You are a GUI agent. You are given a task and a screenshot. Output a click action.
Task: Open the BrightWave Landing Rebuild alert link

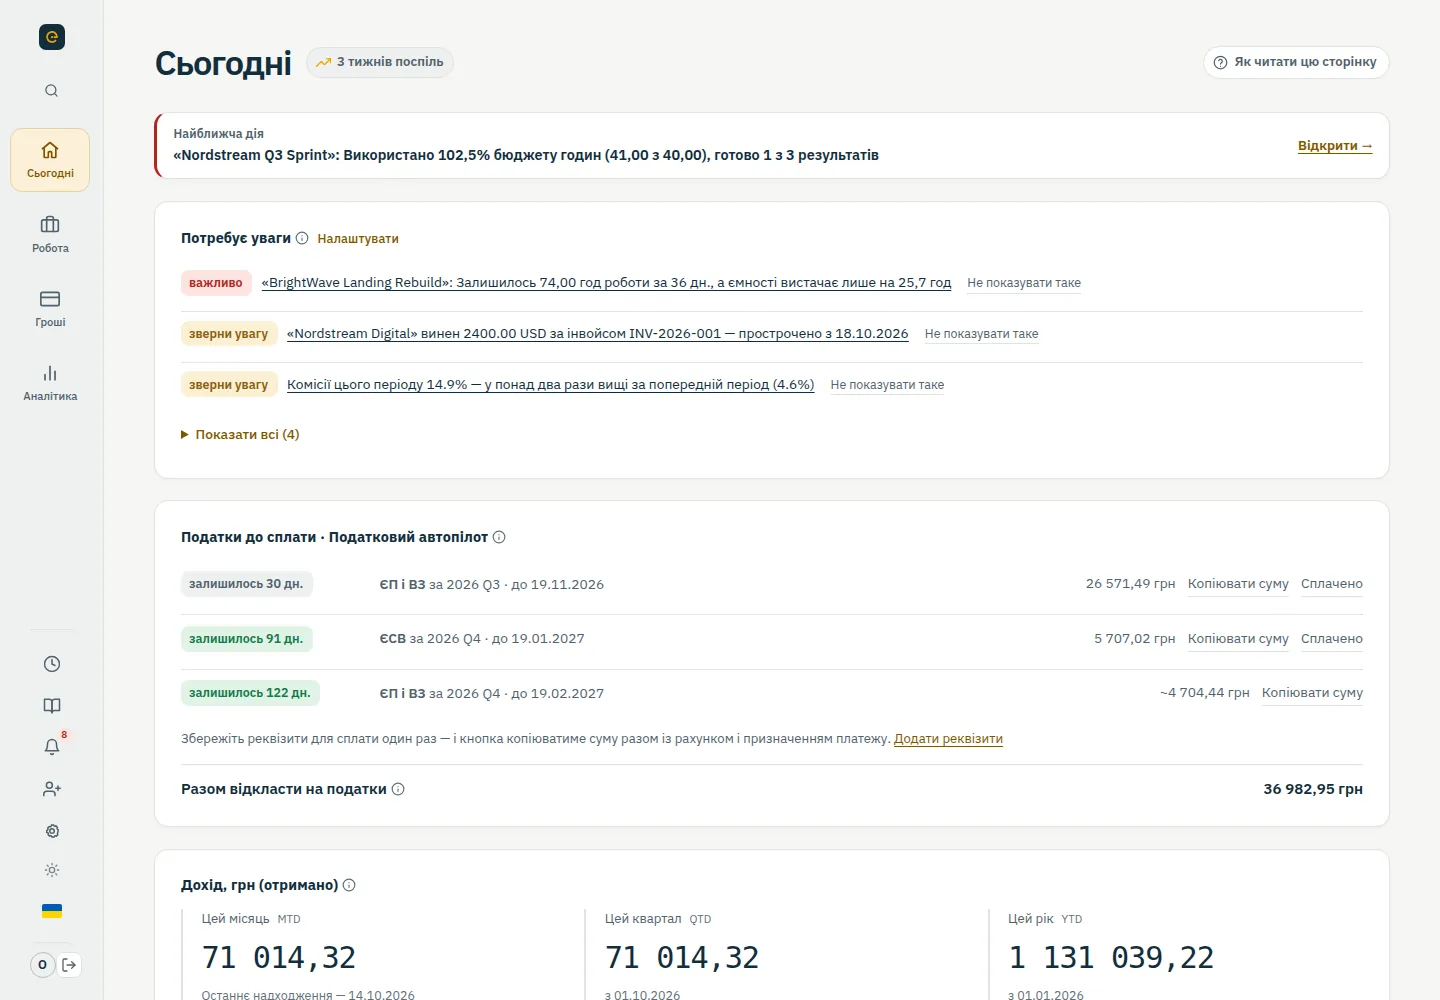tap(606, 283)
